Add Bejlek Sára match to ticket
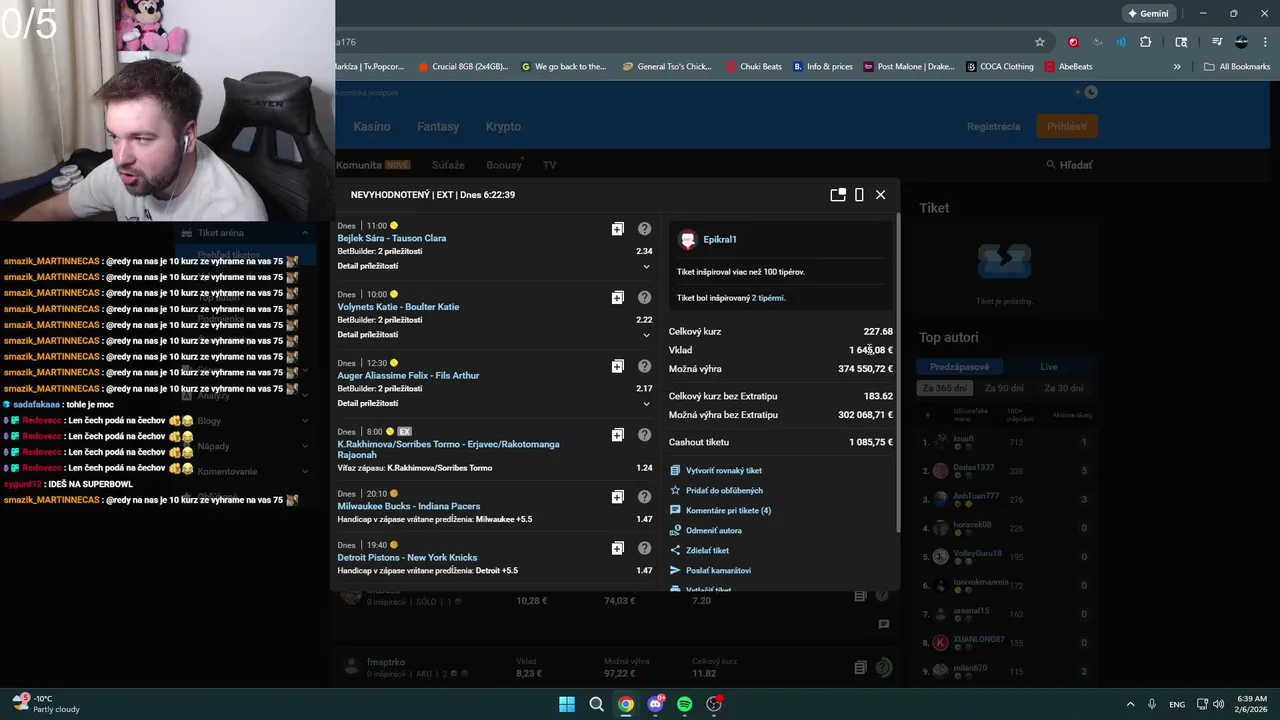This screenshot has height=720, width=1280. click(618, 229)
